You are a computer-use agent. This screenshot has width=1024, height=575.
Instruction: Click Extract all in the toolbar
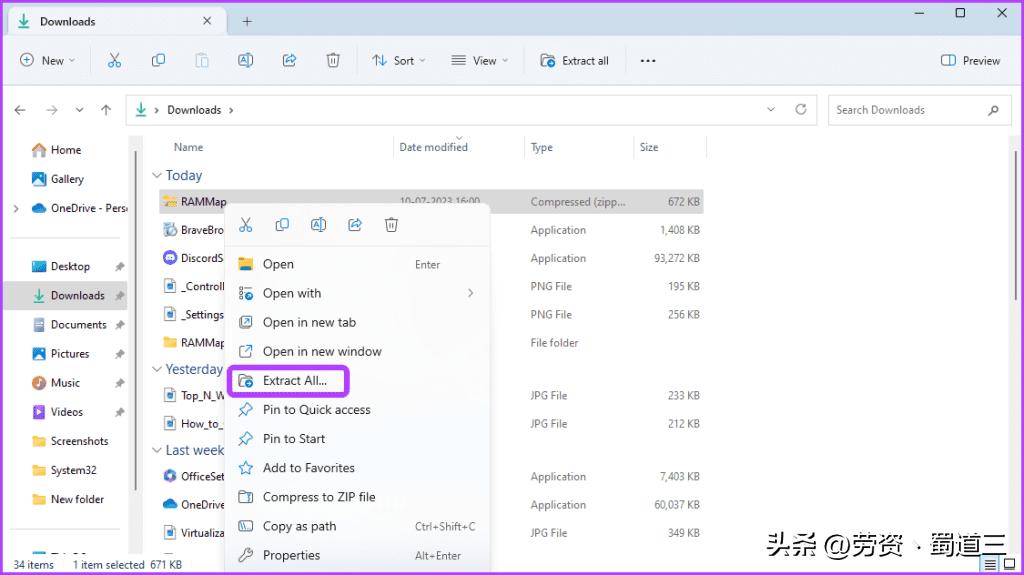click(x=575, y=61)
